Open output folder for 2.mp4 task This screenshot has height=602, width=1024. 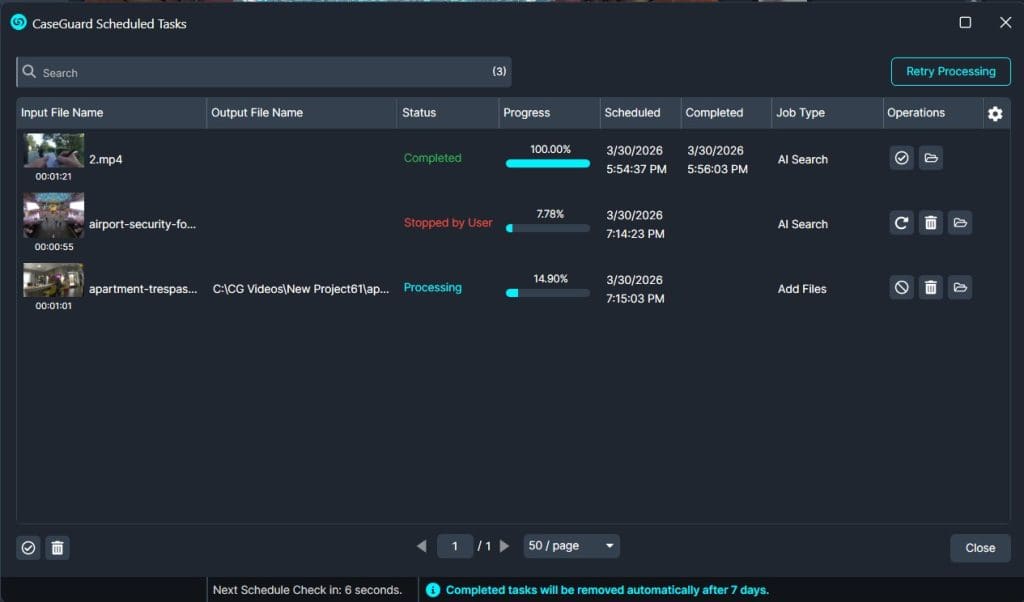click(931, 158)
